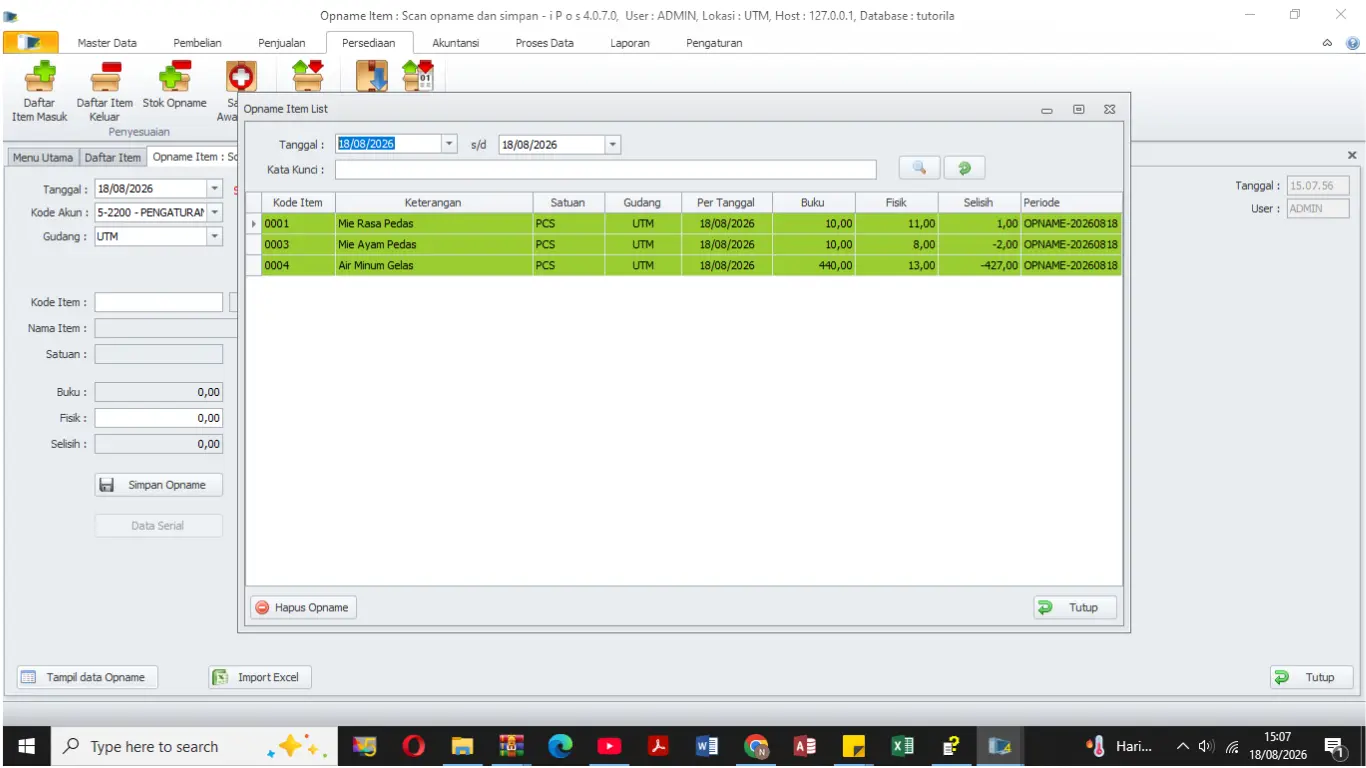Switch to the Daftar Item document tab
The height and width of the screenshot is (768, 1366).
click(113, 157)
